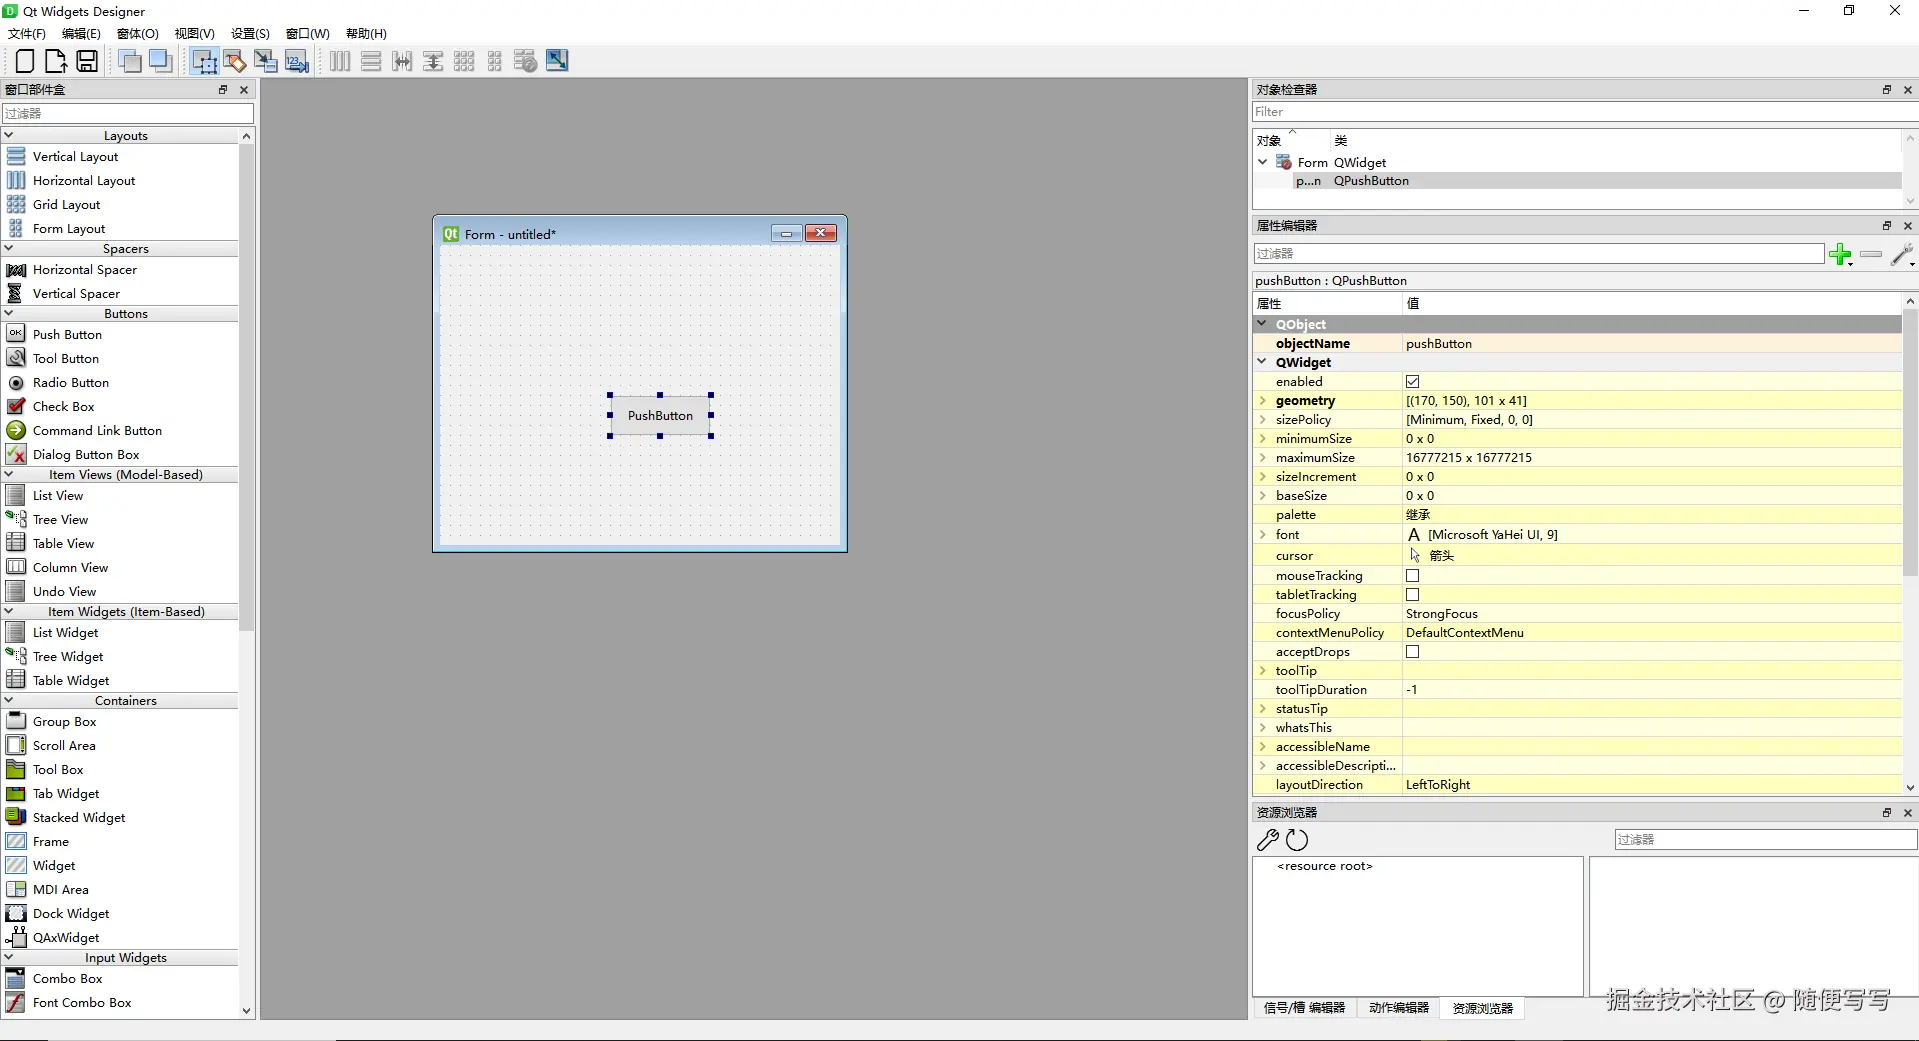Image resolution: width=1919 pixels, height=1041 pixels.
Task: Apply horizontal splitter layout from toolbar
Action: pos(402,61)
